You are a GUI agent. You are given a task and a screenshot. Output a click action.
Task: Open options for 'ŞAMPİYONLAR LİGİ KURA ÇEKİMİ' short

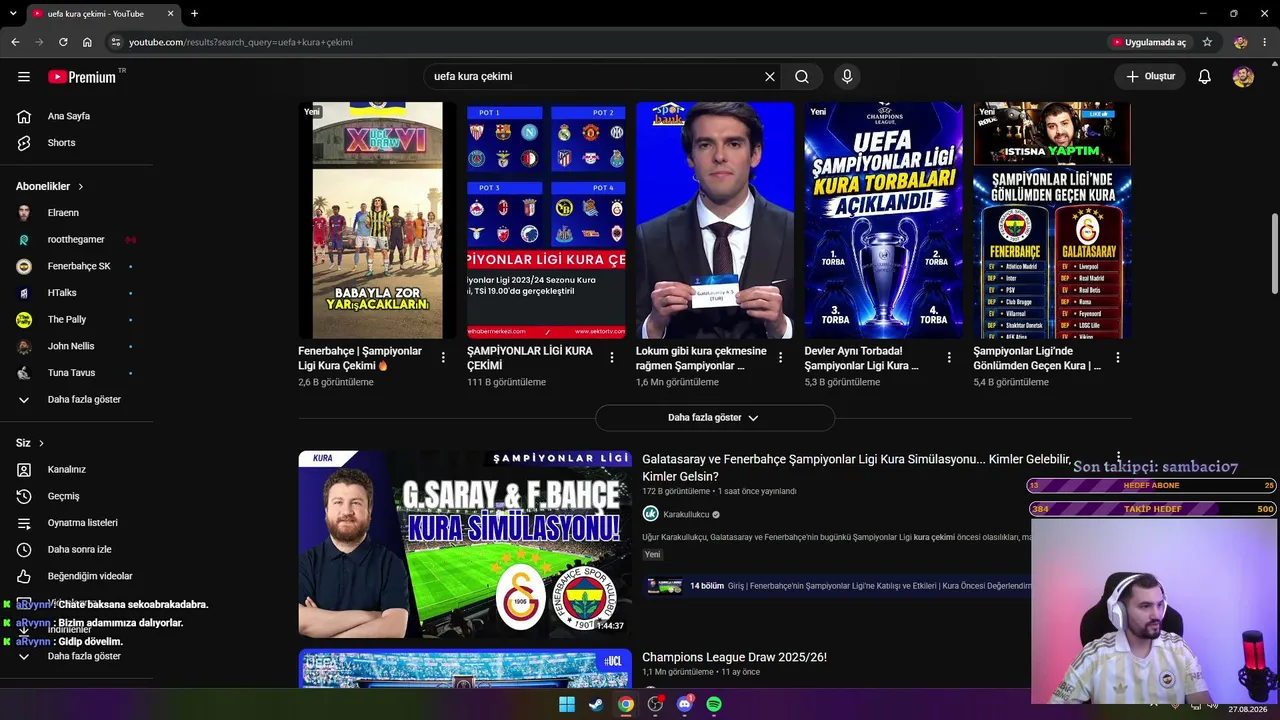(612, 357)
